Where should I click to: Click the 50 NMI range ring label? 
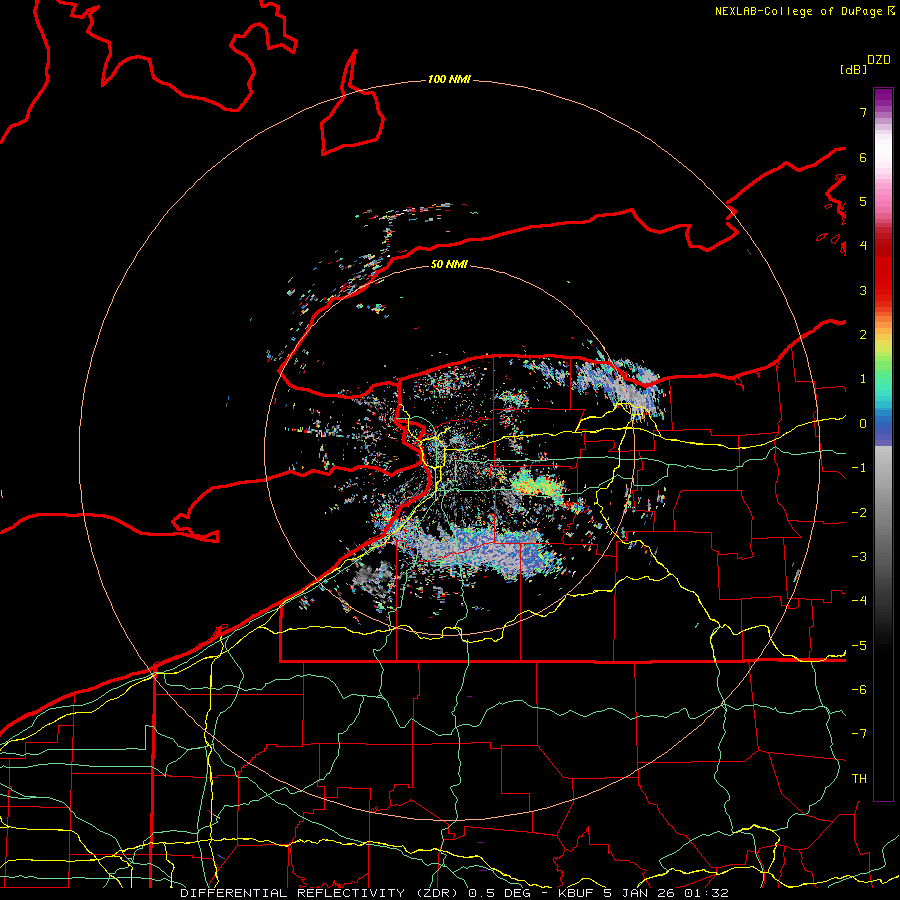point(449,264)
